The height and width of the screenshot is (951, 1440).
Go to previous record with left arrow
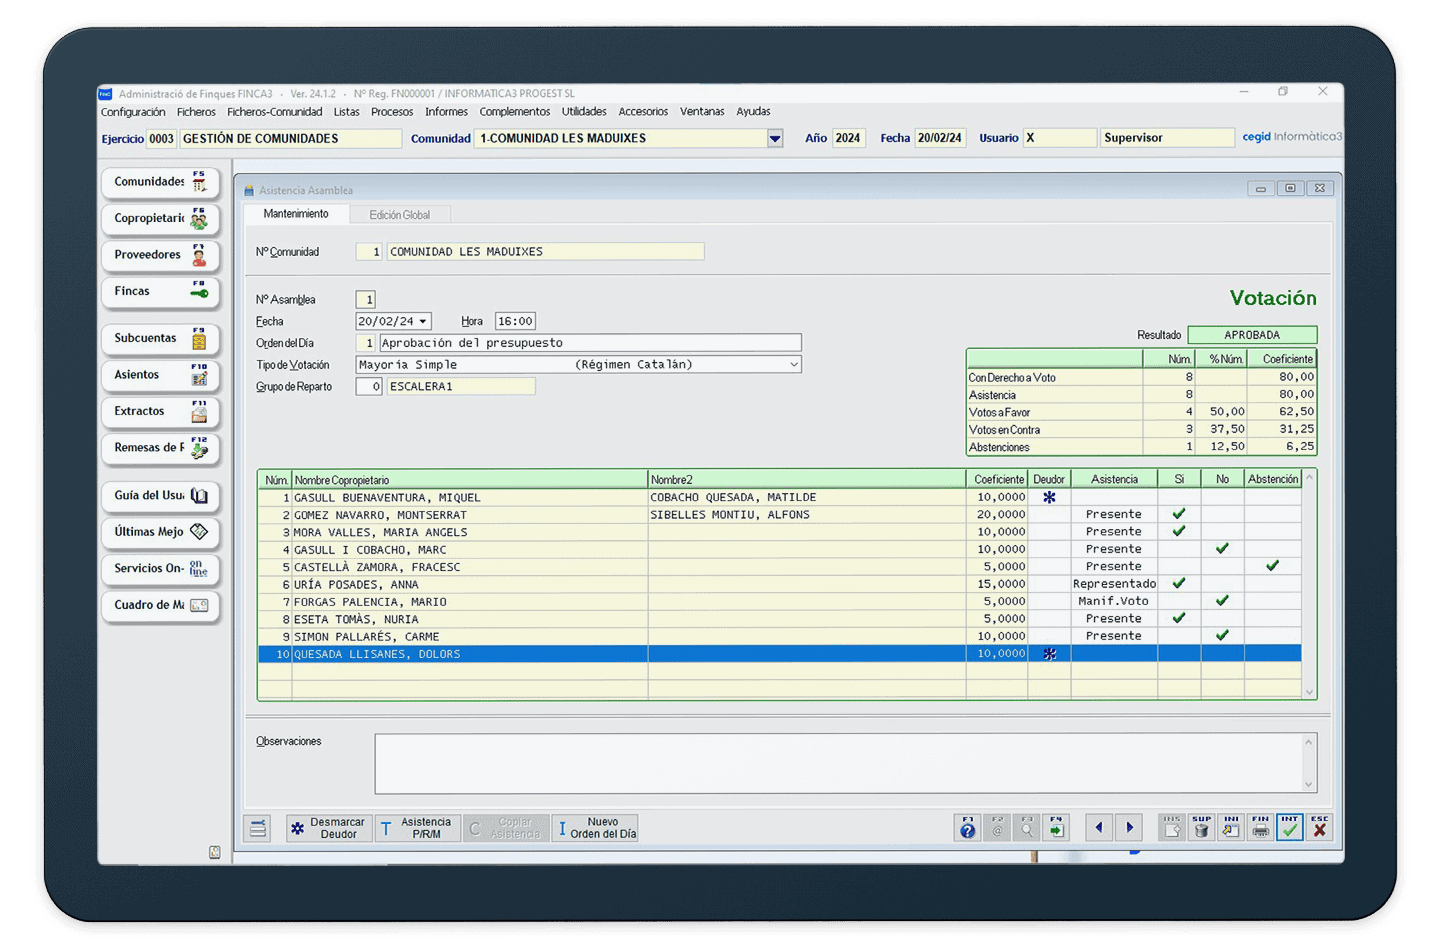[x=1099, y=828]
